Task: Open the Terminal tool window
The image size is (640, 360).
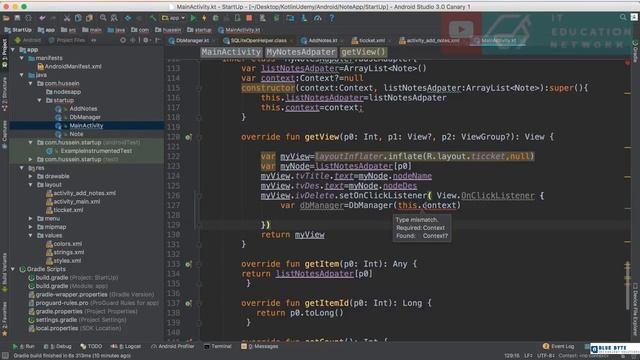Action: 218,347
